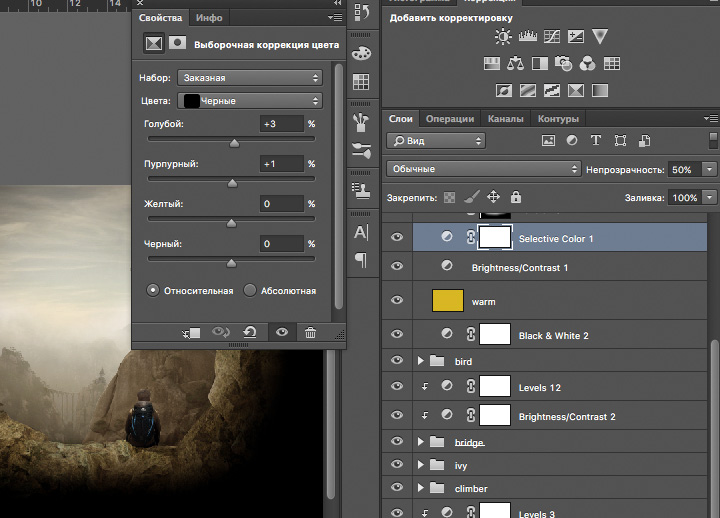Add a Color Lookup adjustment (grid icon)

612,63
